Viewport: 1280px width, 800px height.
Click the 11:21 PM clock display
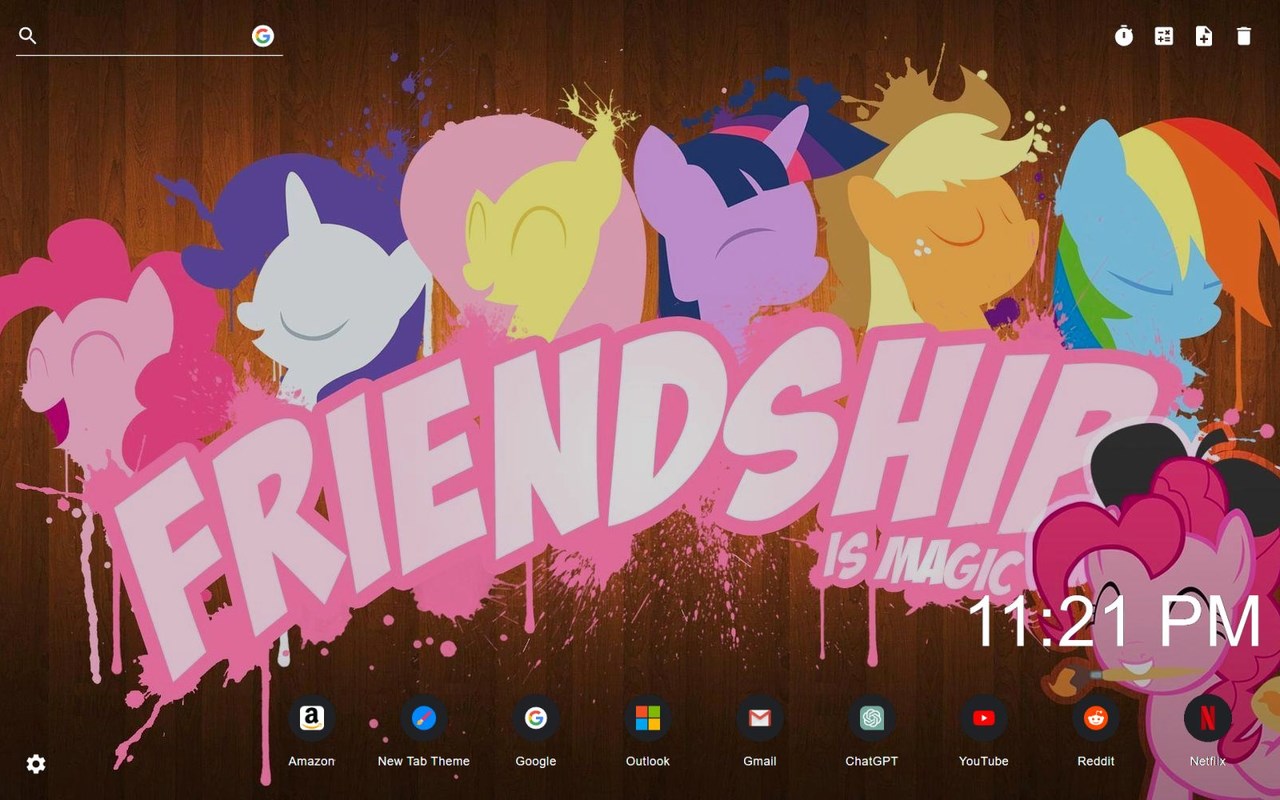coord(1115,621)
